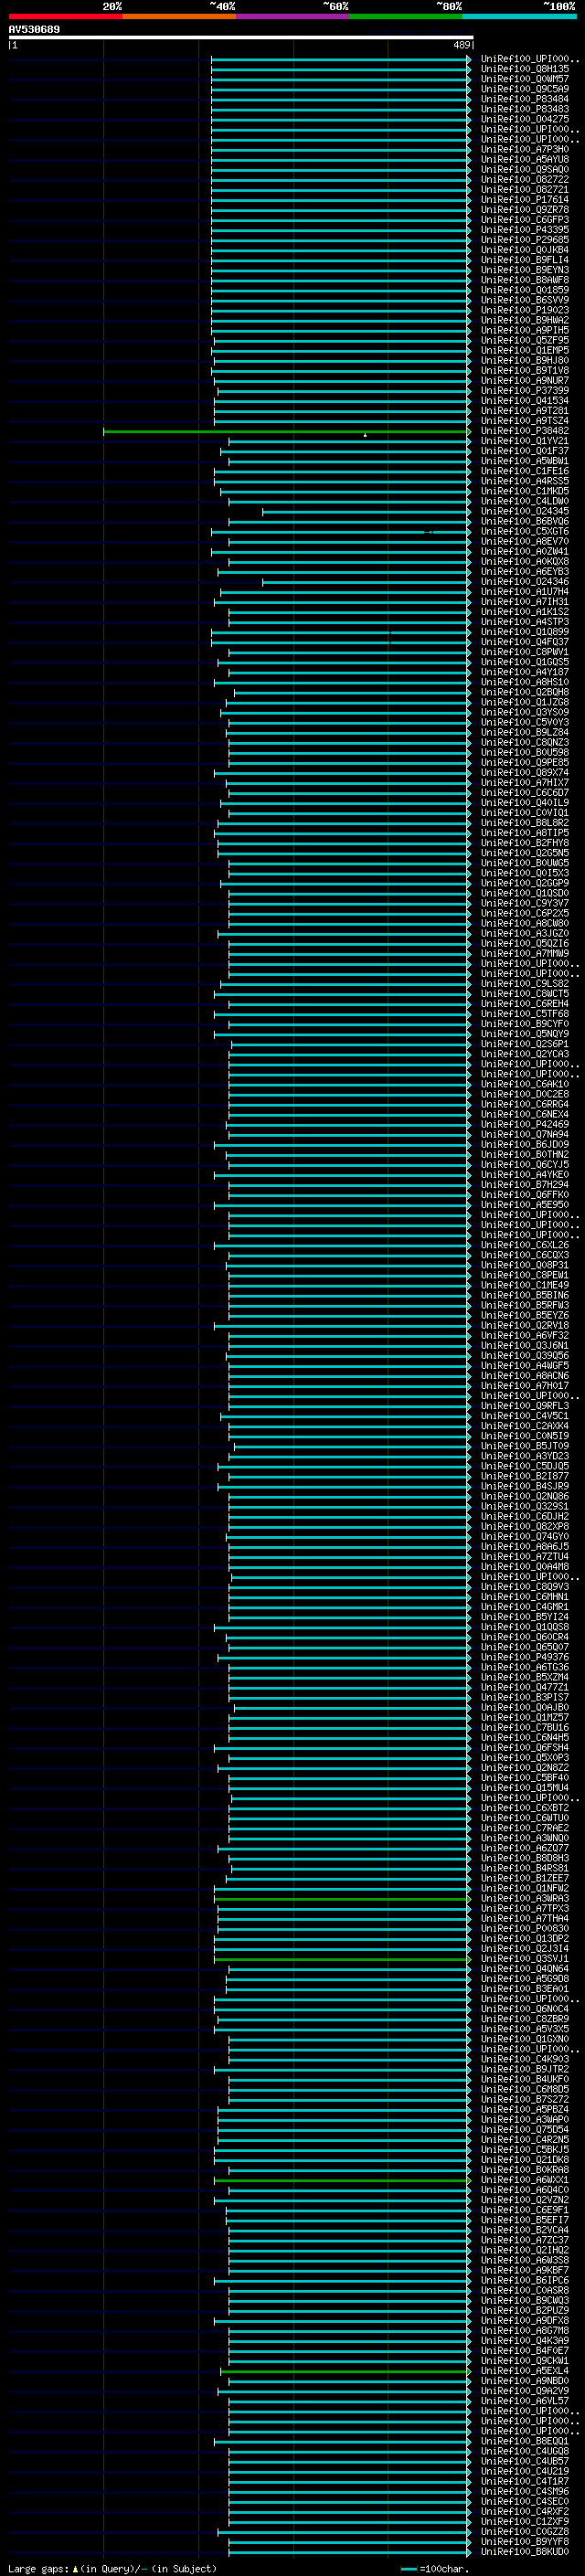Select hit label UniRef100_P38482
585x2576 pixels.
click(x=524, y=430)
